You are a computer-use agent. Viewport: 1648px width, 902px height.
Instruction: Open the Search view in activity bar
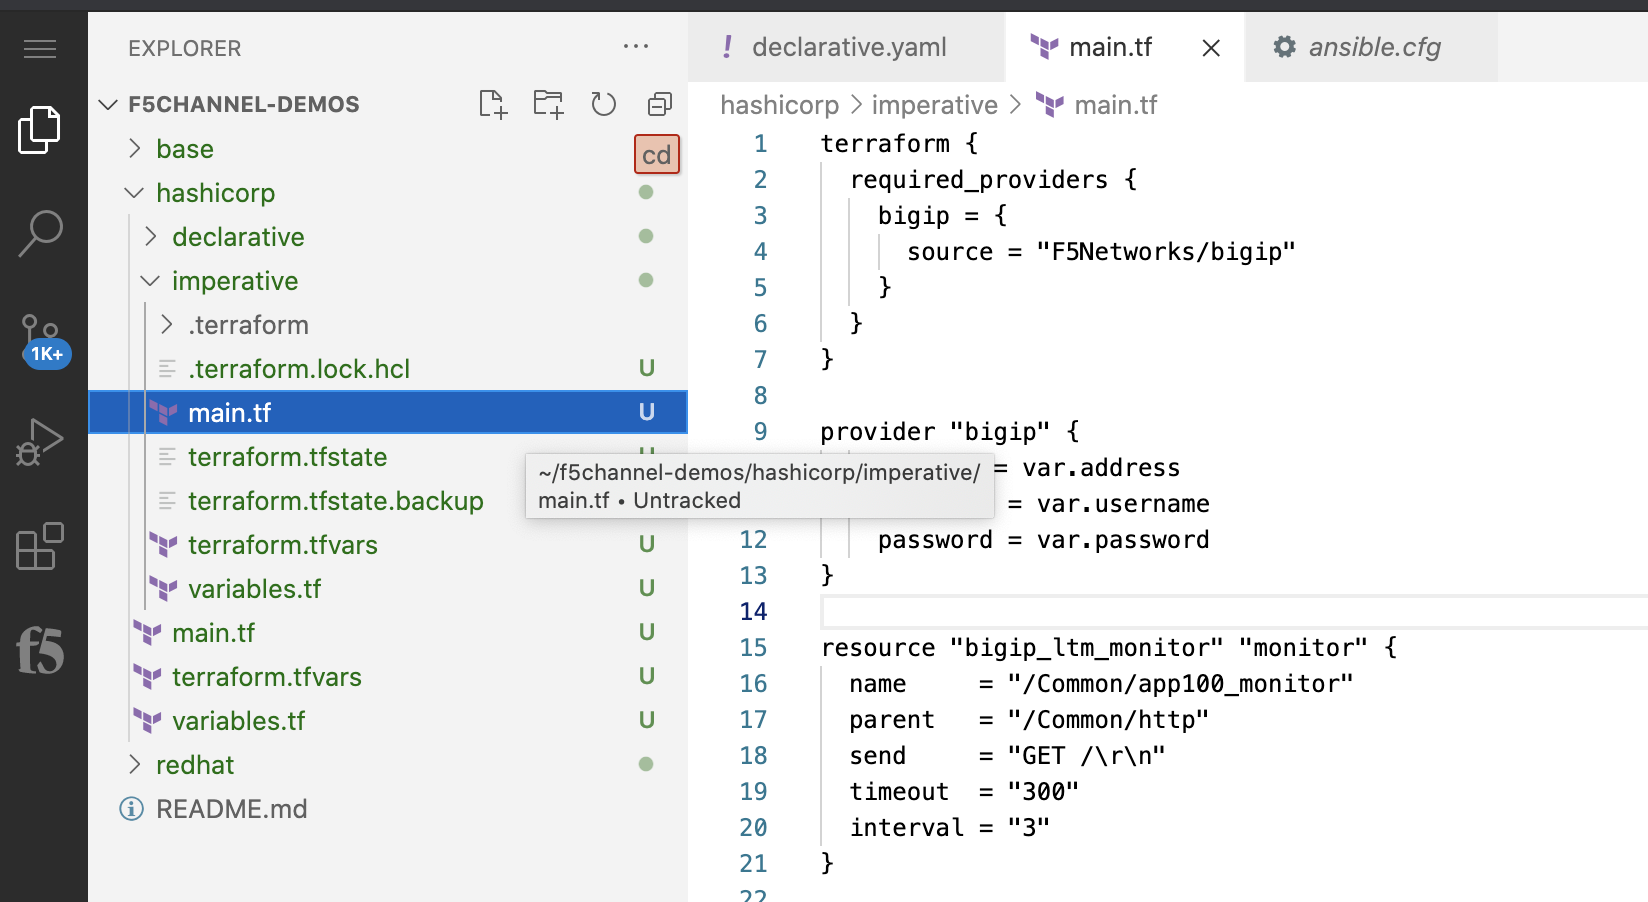tap(40, 234)
